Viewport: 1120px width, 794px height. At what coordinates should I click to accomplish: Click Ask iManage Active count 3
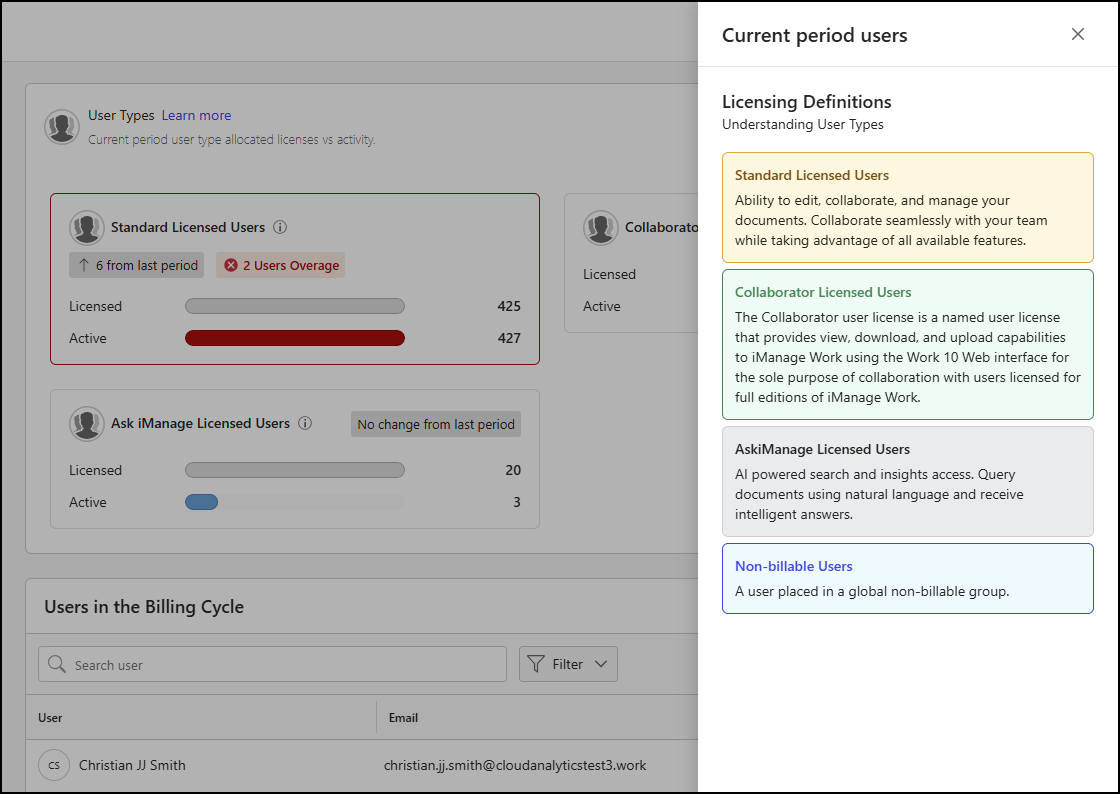click(516, 502)
